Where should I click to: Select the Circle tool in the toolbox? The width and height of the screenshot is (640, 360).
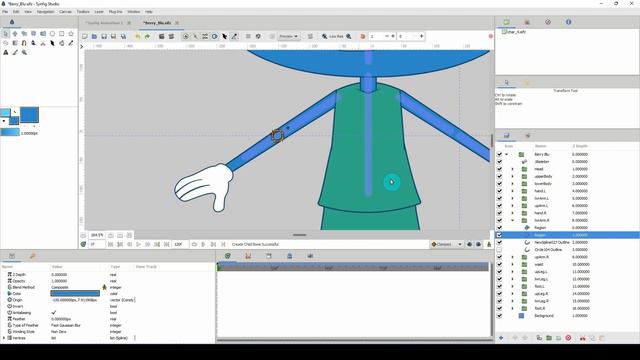click(52, 33)
